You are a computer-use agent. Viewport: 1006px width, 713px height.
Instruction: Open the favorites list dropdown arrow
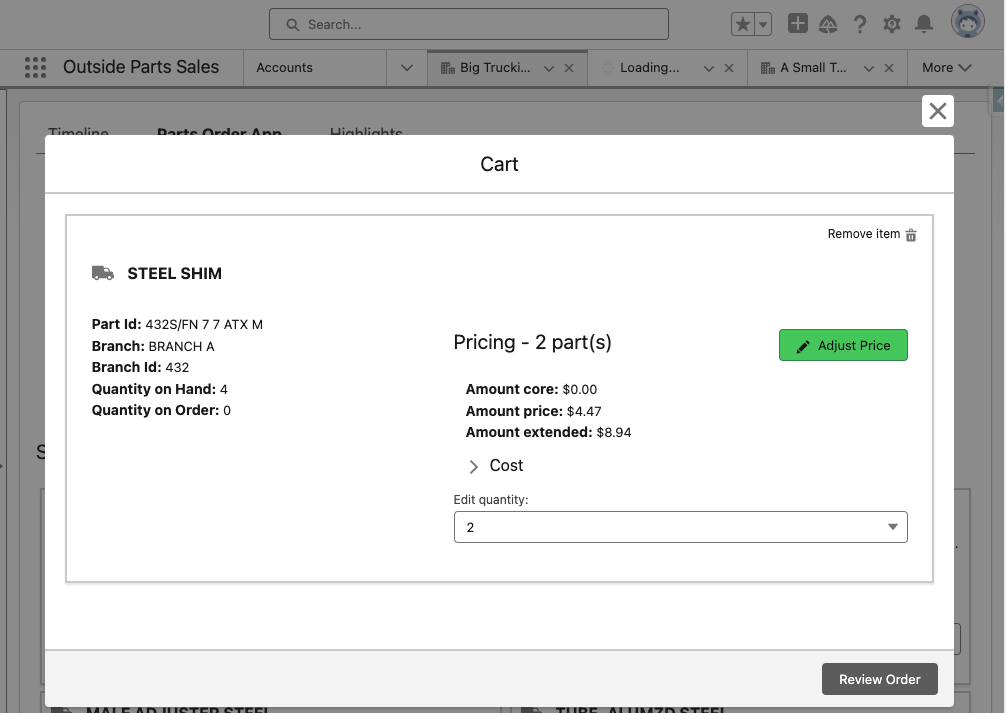pos(763,24)
